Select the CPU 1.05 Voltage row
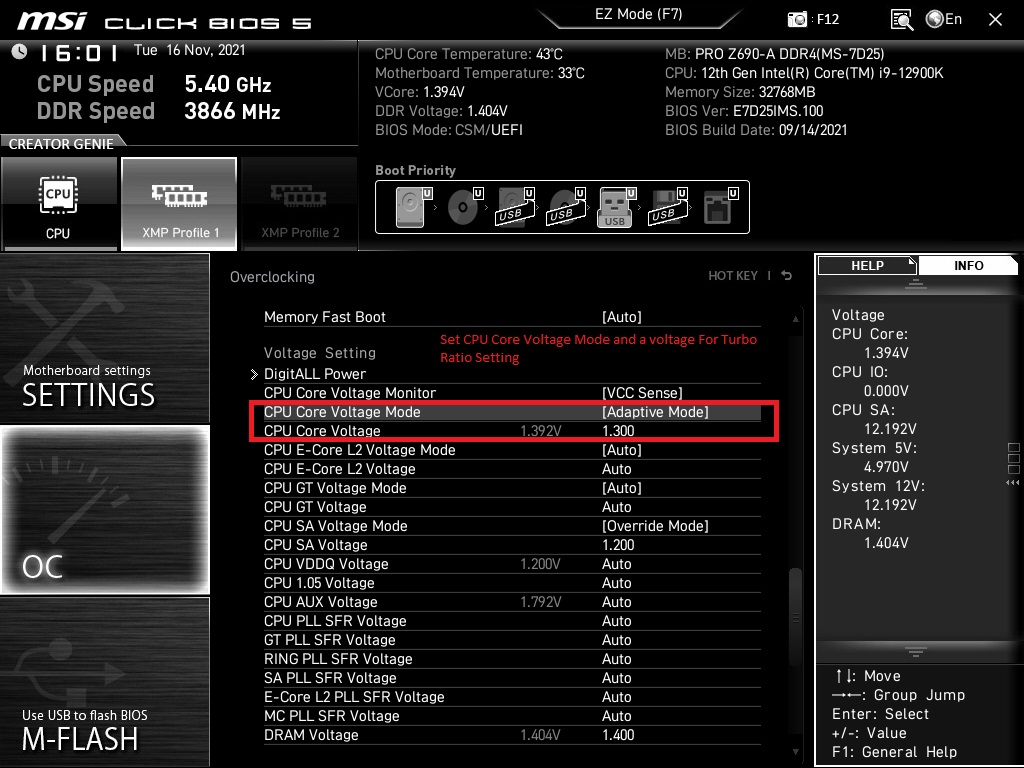Viewport: 1024px width, 768px height. point(512,582)
